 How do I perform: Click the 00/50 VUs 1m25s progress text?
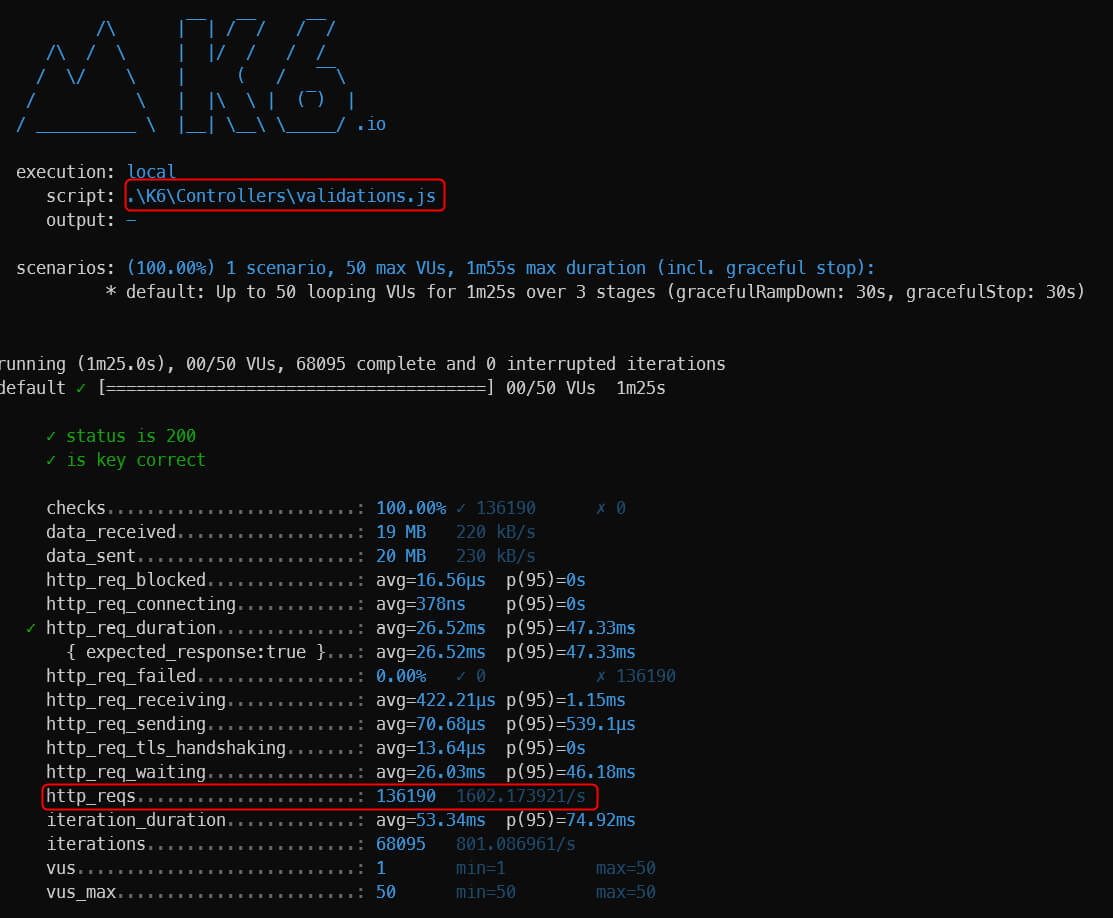coord(586,388)
